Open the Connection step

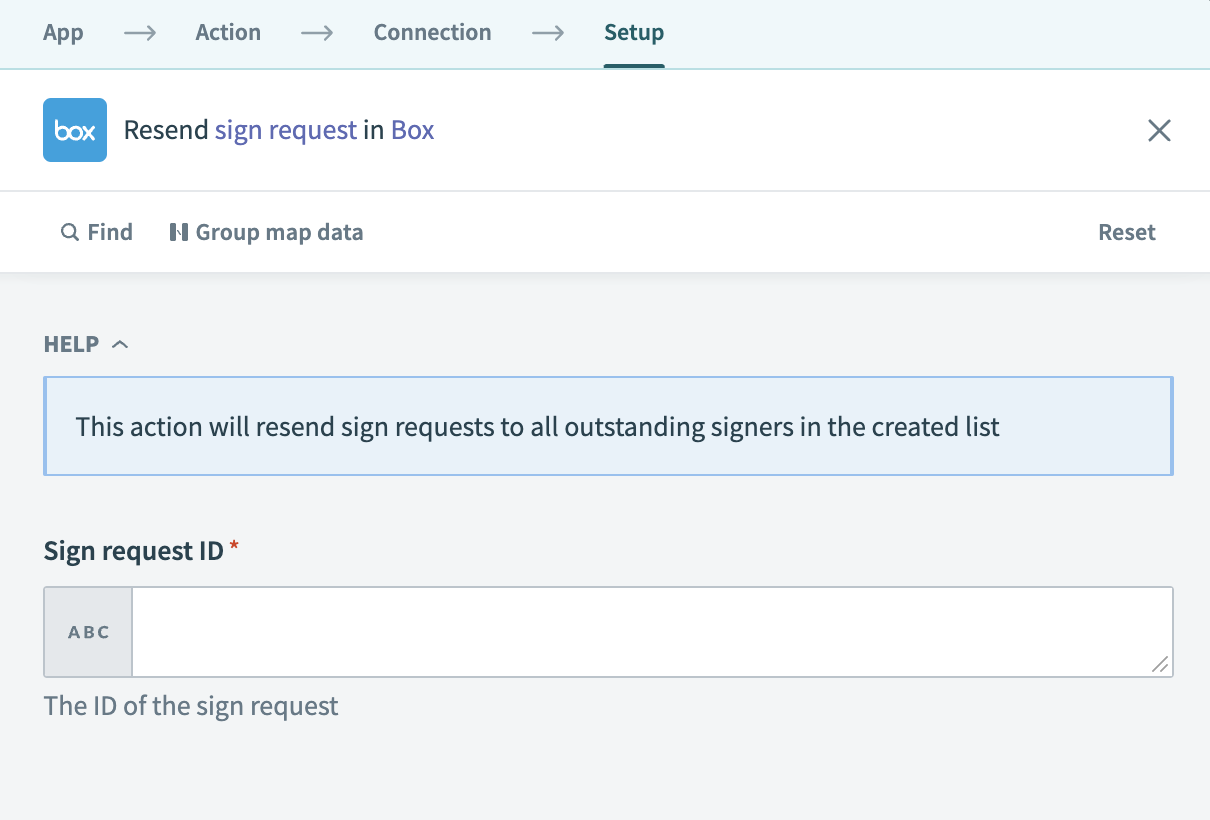[x=432, y=32]
